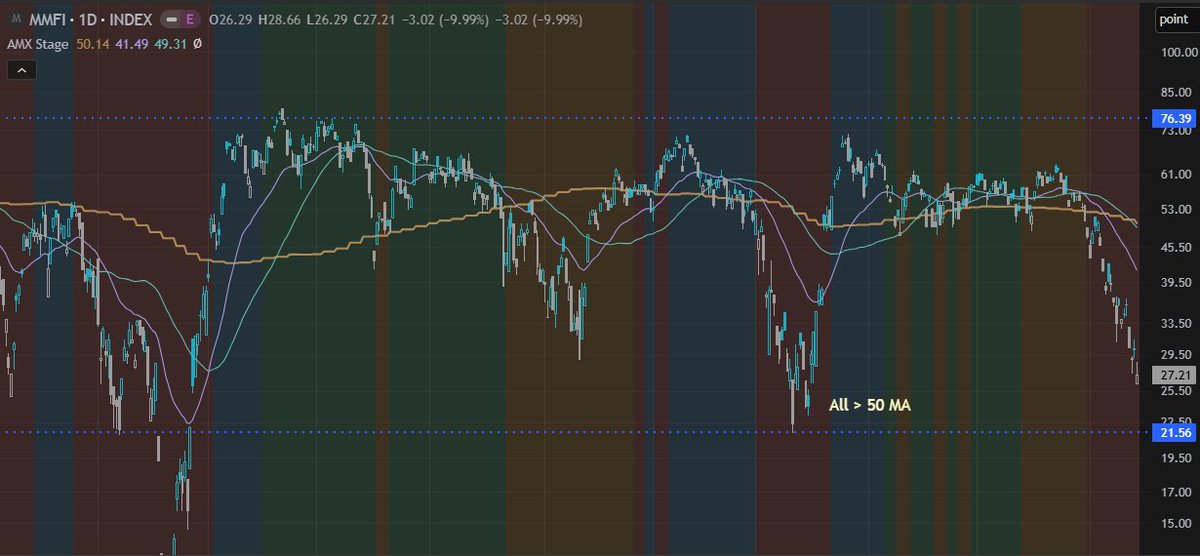Click the 15.00 price axis label
1200x556 pixels.
point(1176,523)
